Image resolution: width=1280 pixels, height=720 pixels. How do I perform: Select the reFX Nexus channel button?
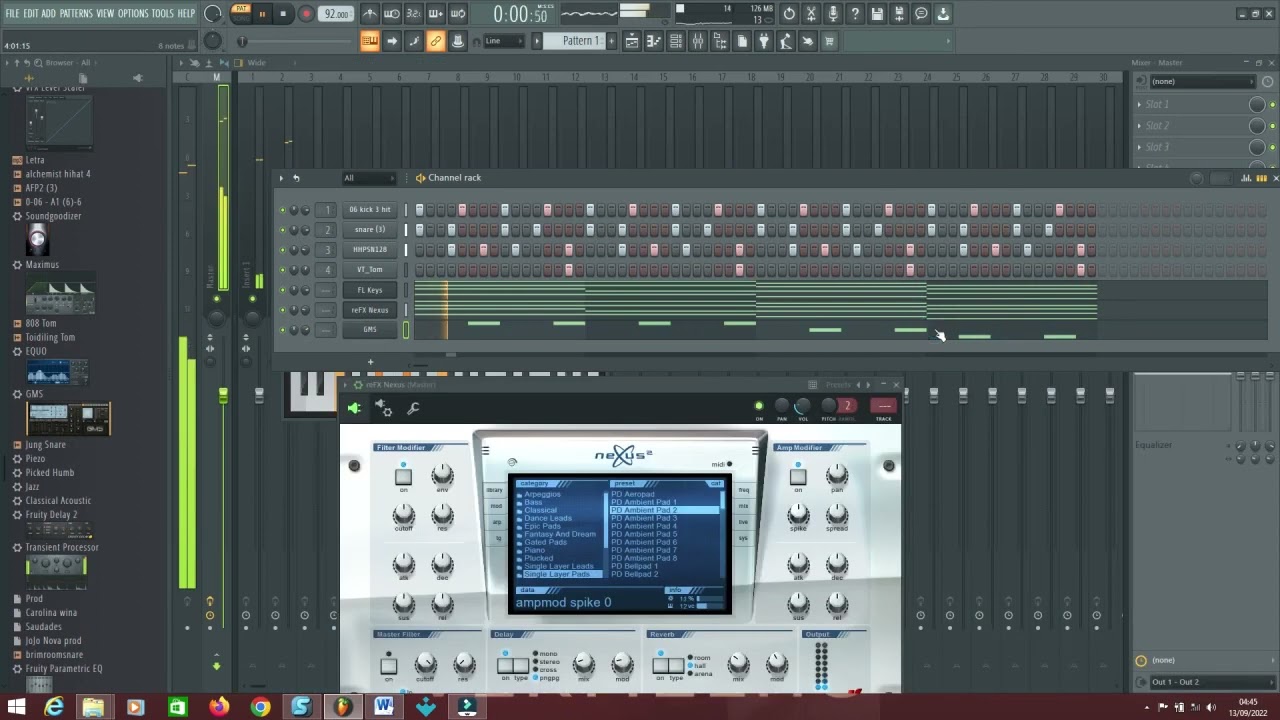point(370,310)
